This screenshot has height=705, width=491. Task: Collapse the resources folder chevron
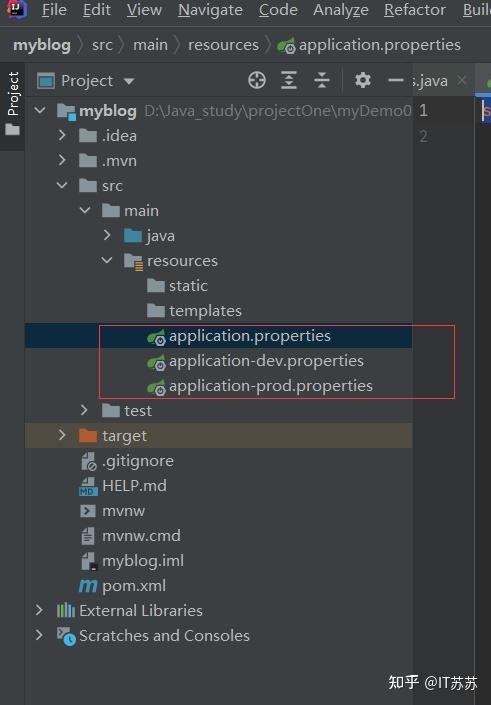107,260
